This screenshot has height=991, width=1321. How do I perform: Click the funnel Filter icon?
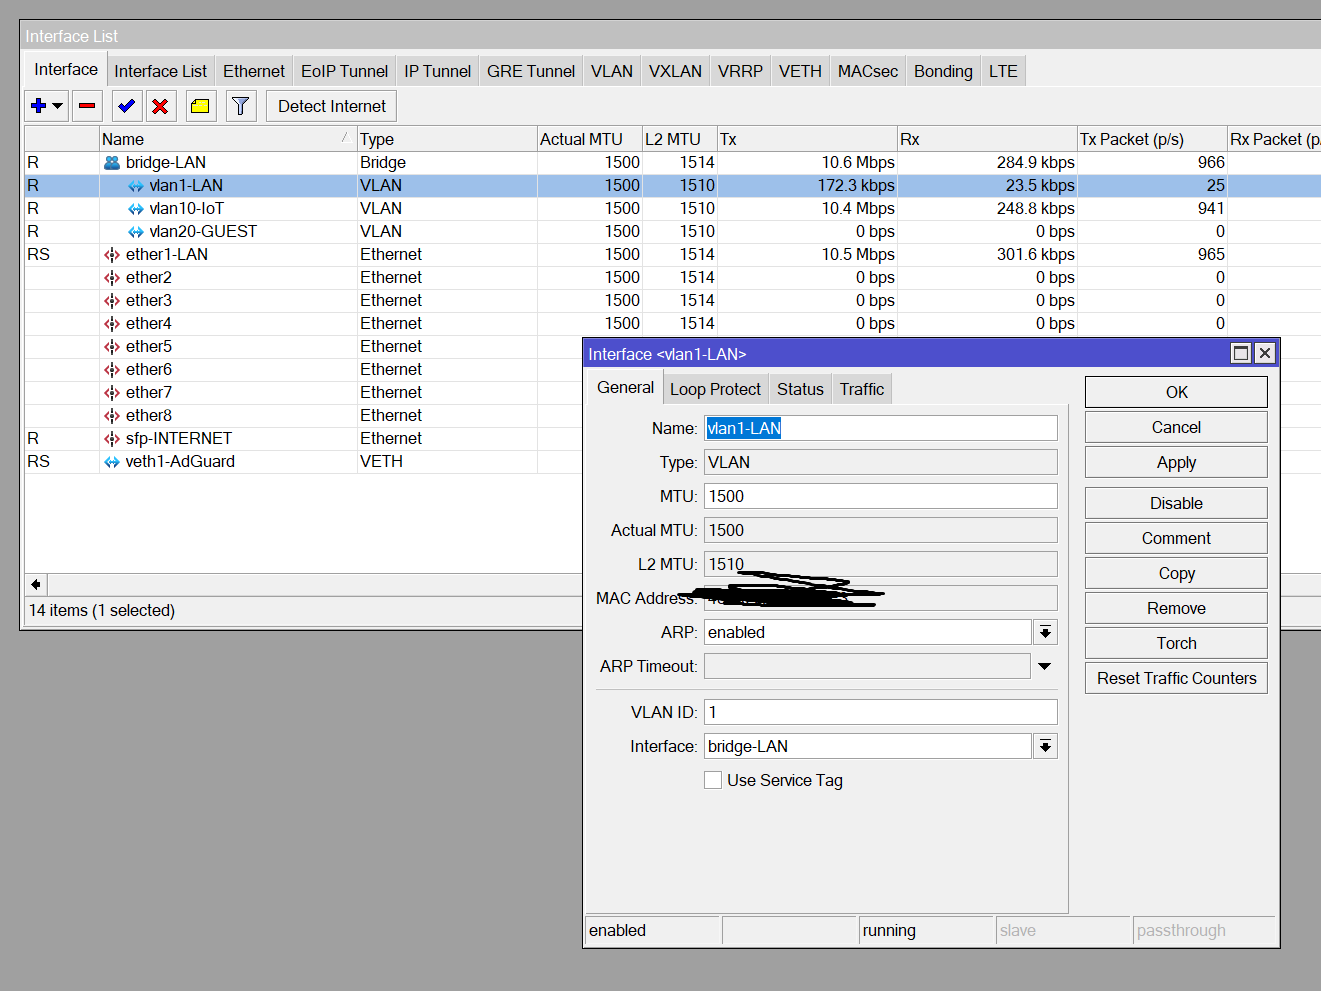[241, 106]
